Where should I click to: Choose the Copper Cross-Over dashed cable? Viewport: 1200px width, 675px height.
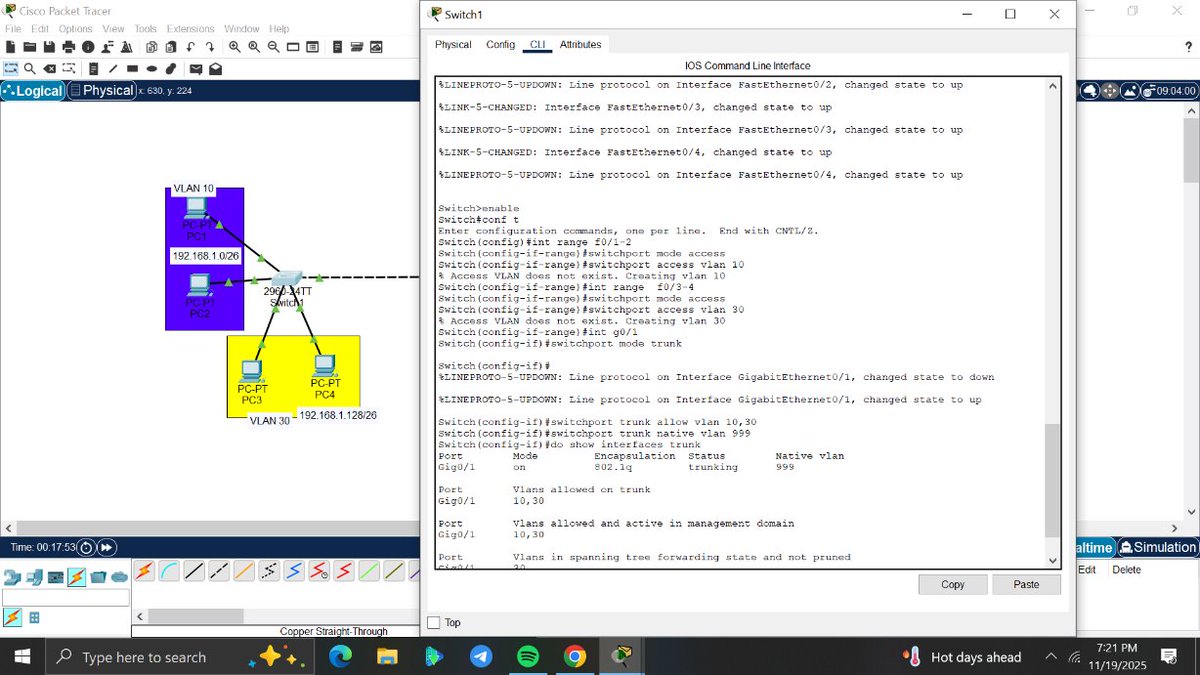click(218, 570)
